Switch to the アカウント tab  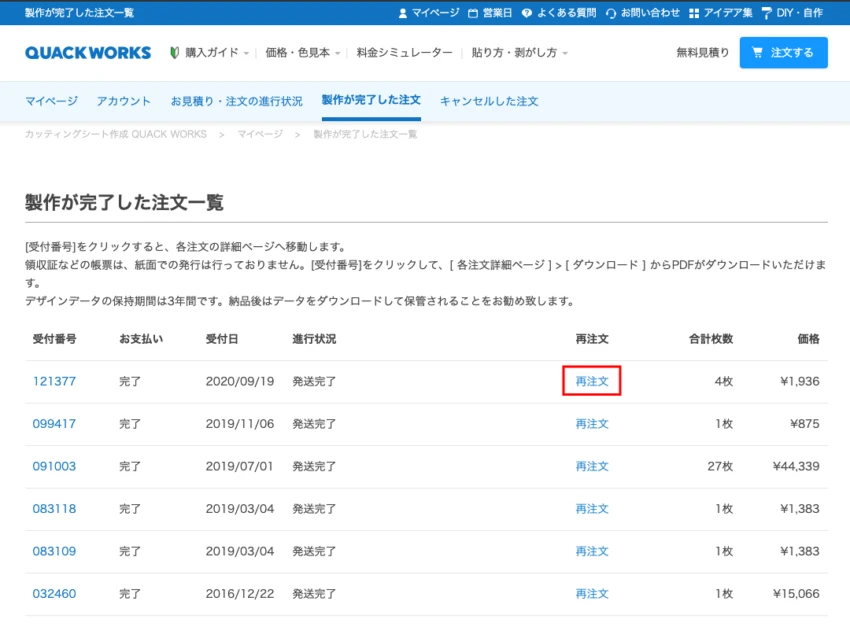[124, 101]
